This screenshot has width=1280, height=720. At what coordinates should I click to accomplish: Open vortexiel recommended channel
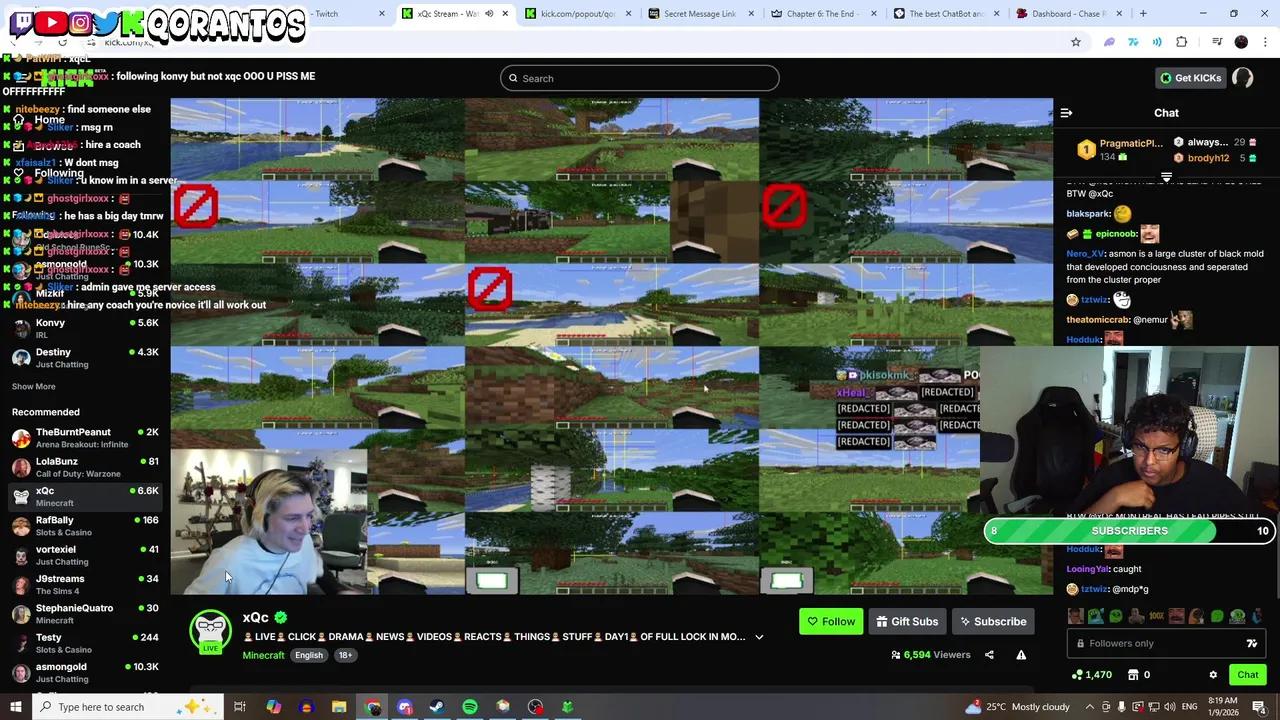tap(84, 555)
